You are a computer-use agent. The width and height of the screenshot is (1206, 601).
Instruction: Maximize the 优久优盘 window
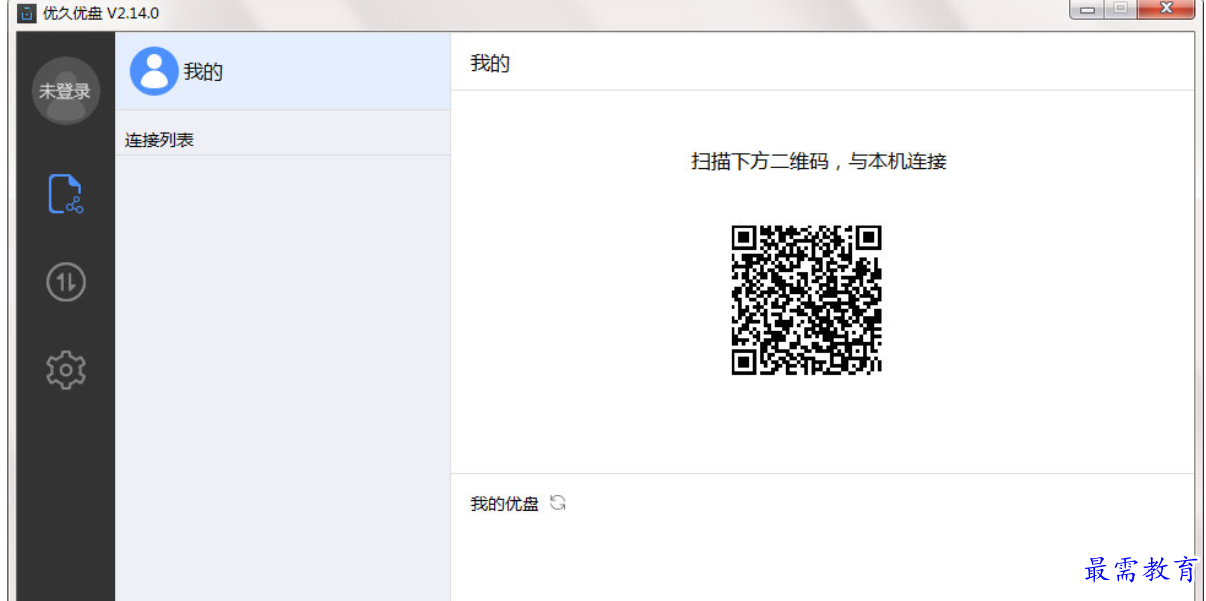pos(1119,9)
